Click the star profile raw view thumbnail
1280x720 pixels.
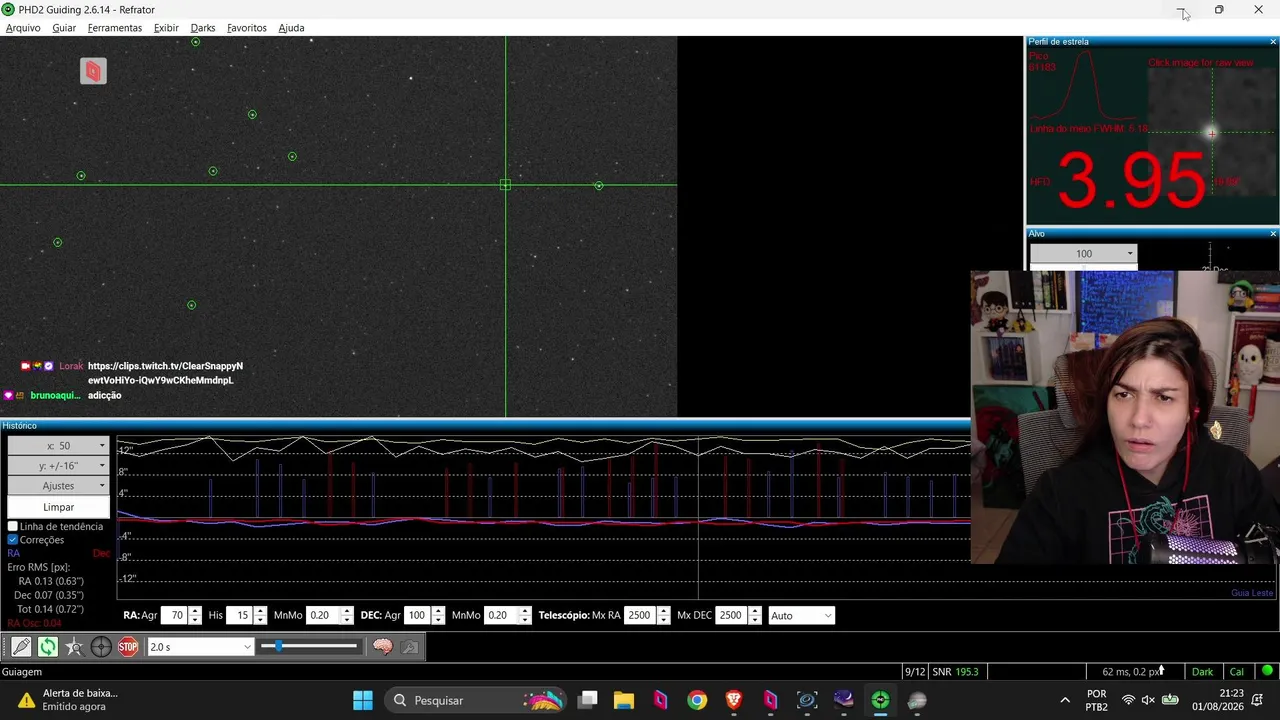click(1212, 132)
